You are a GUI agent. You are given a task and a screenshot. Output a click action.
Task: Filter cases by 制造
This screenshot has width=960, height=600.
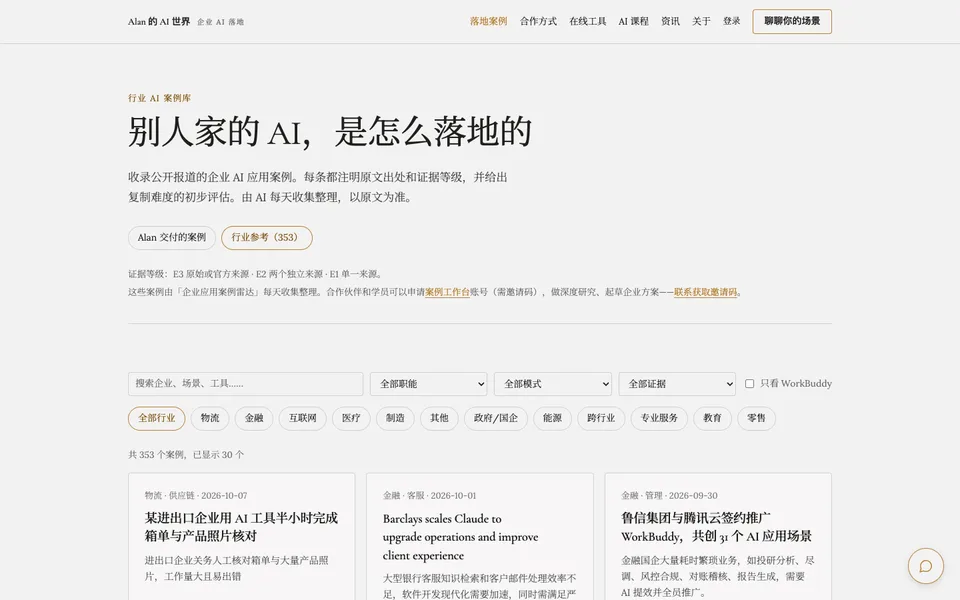pos(396,418)
